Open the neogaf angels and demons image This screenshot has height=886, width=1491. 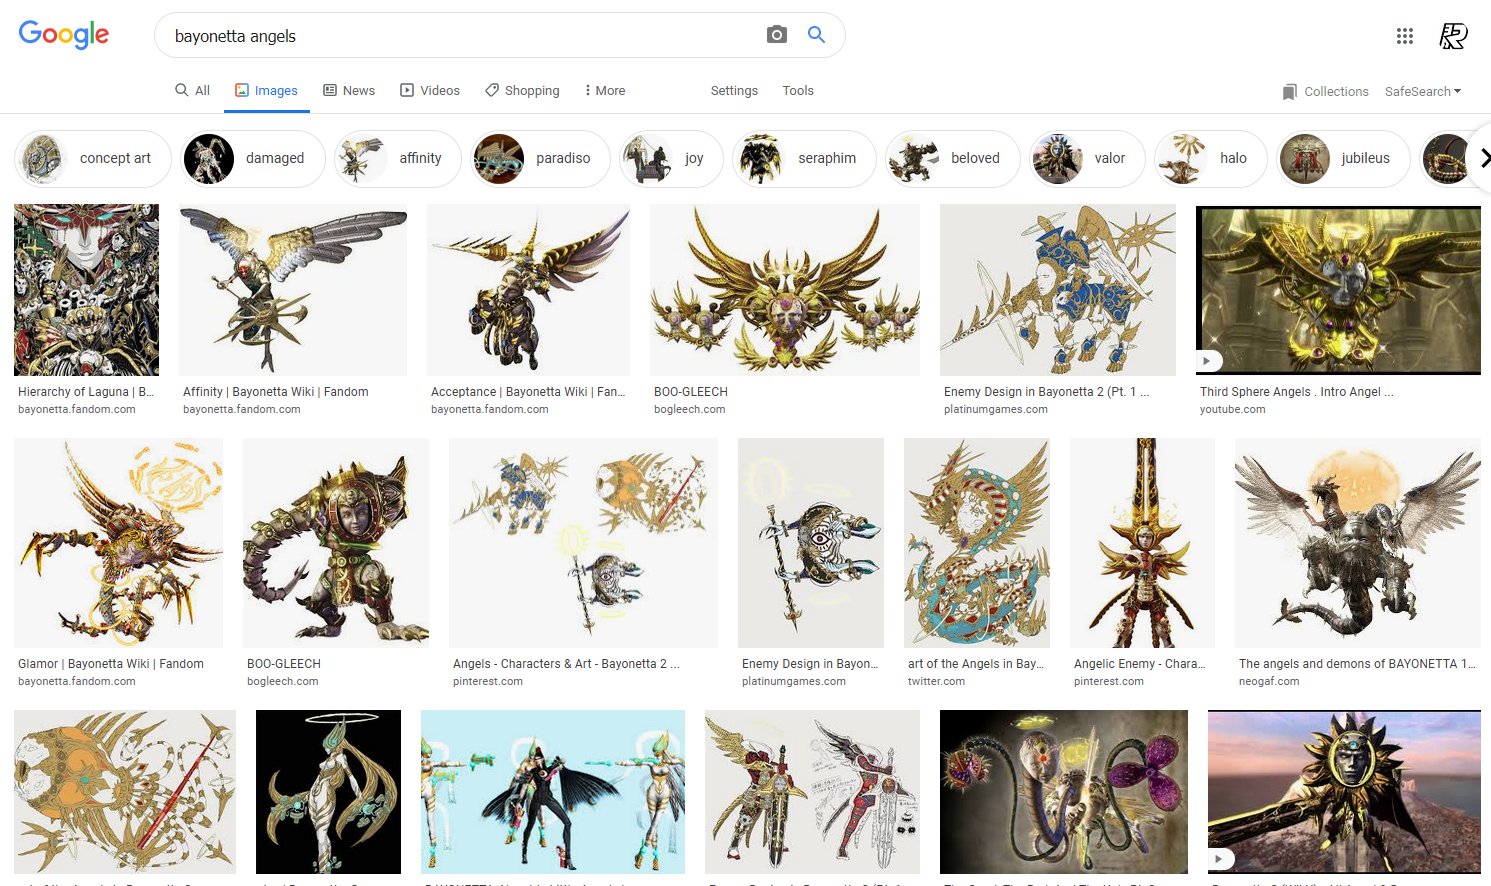point(1358,543)
